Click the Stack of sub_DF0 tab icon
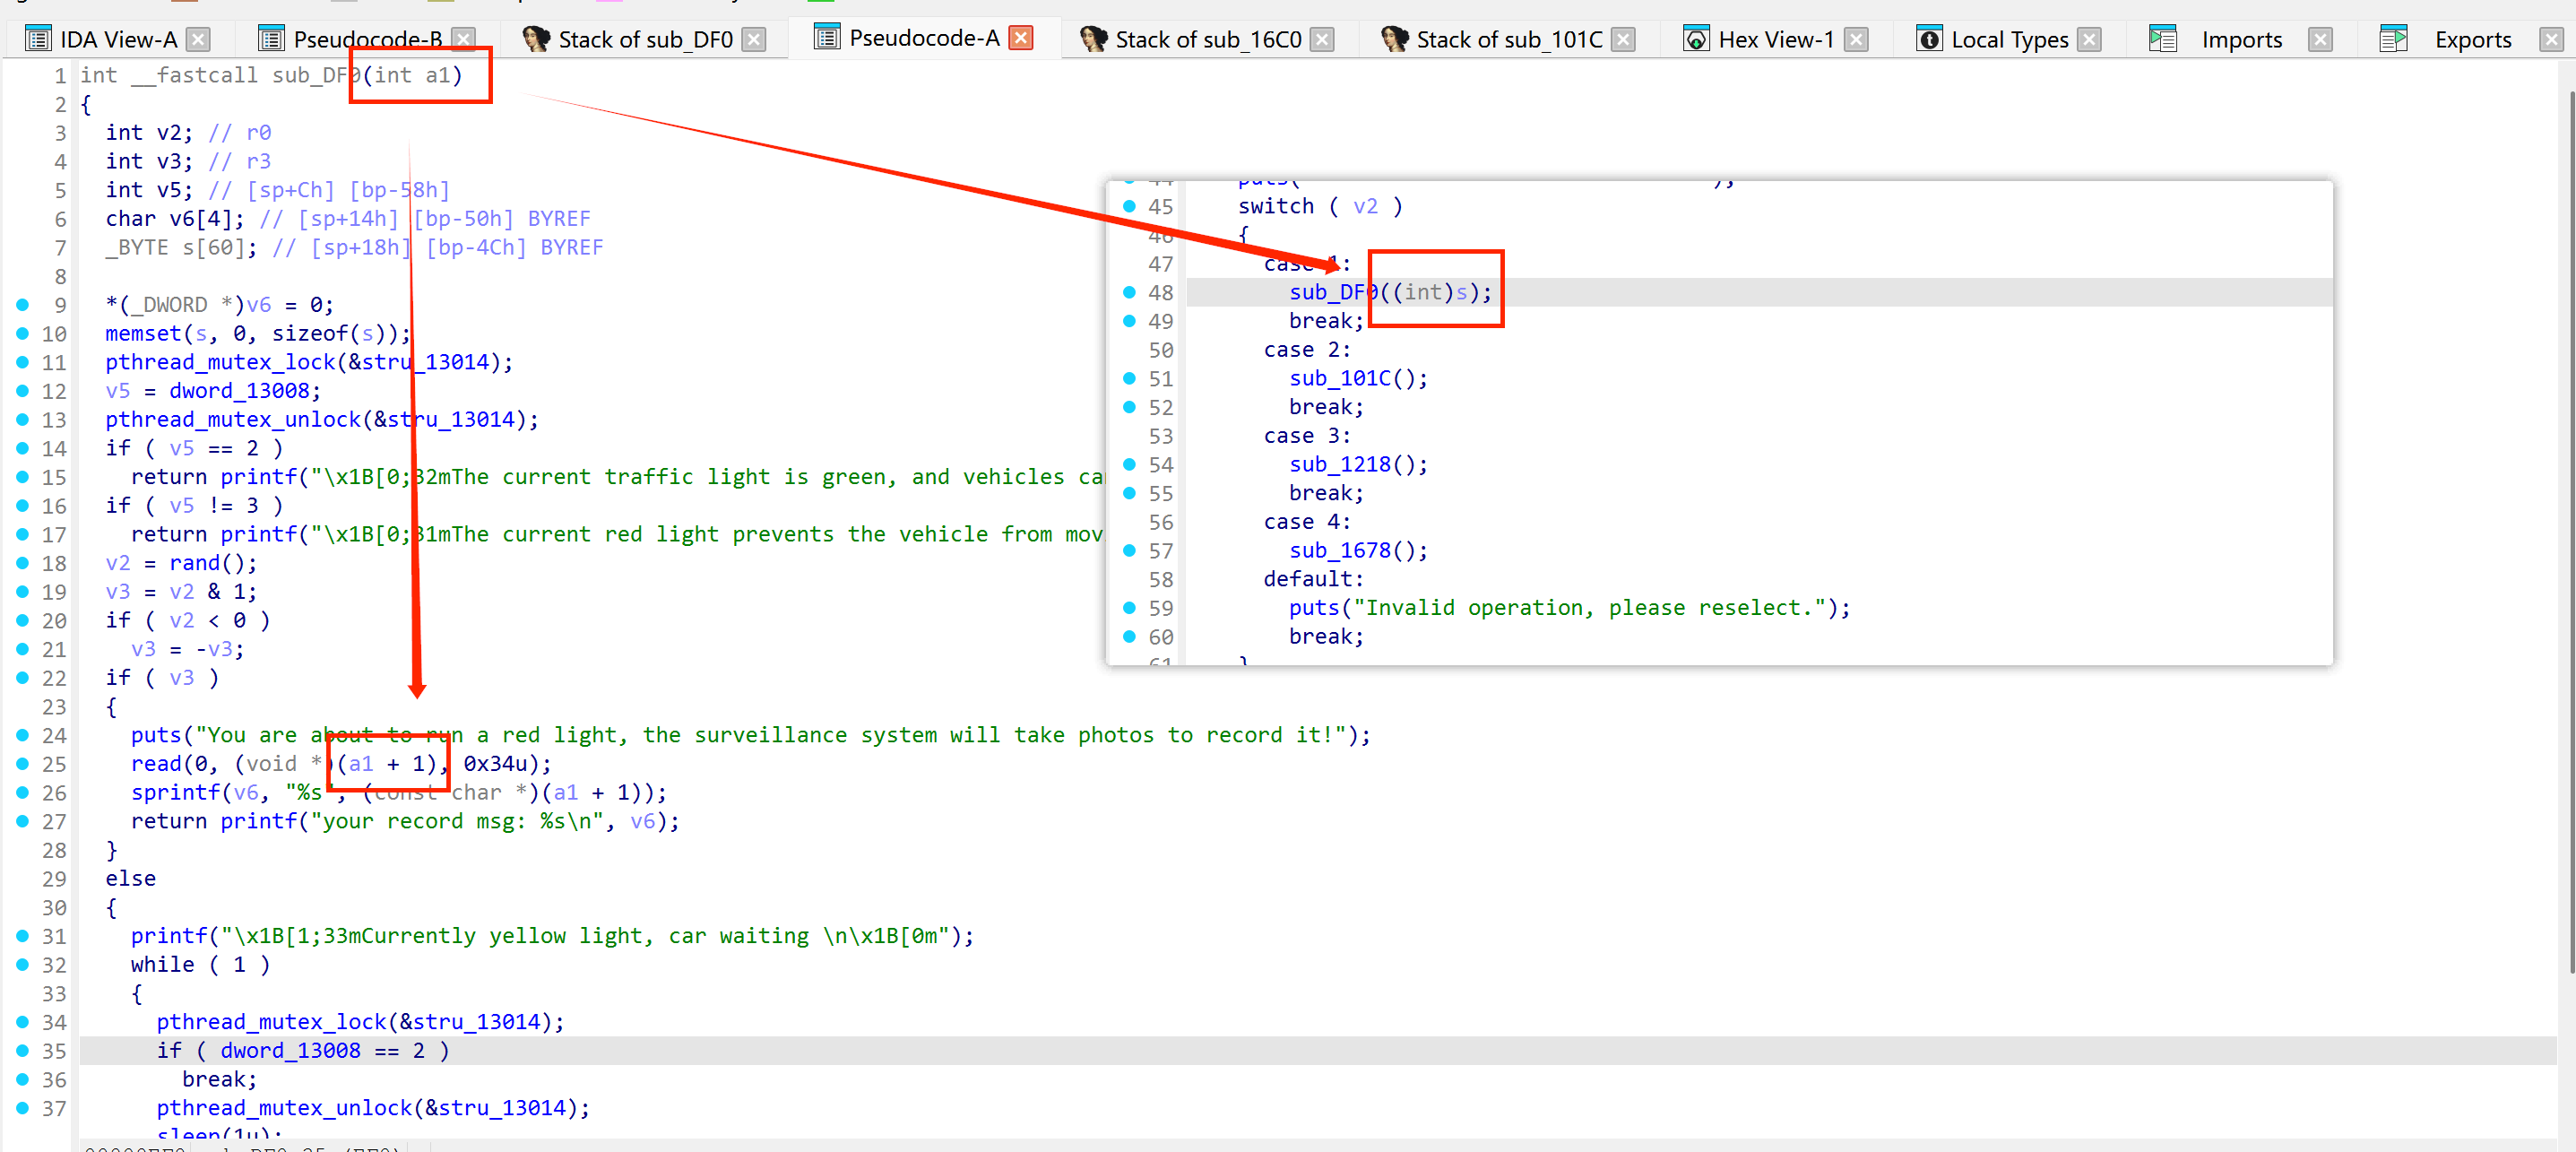The width and height of the screenshot is (2576, 1152). coord(536,39)
